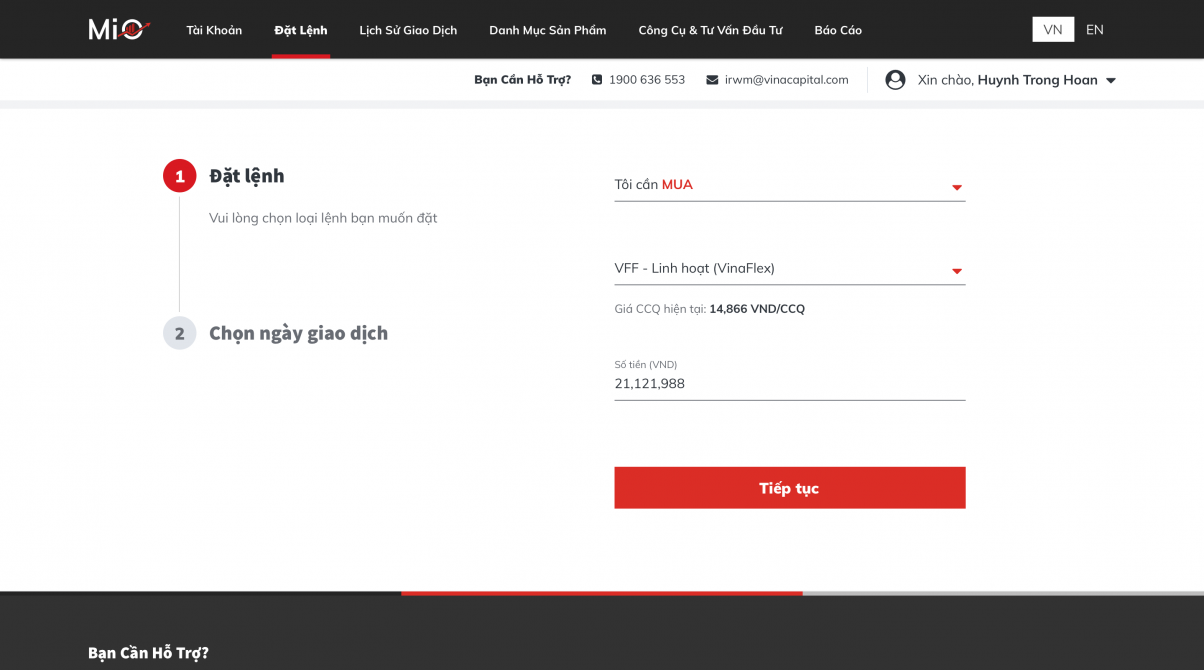Click the irwm@vinacapital.com email link
The height and width of the screenshot is (670, 1204).
coord(786,80)
